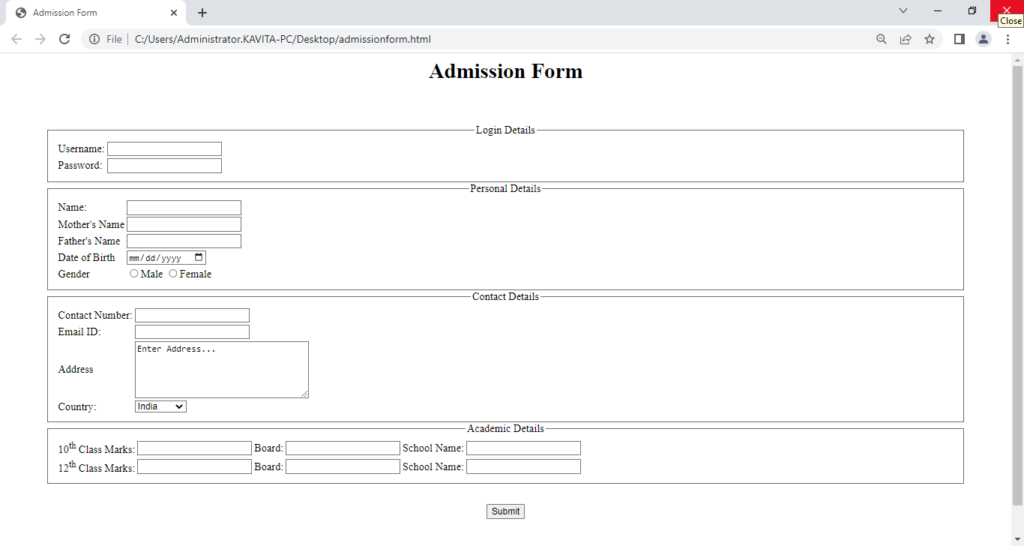Image resolution: width=1024 pixels, height=546 pixels.
Task: Click the scrollbar up arrow
Action: tap(1017, 59)
